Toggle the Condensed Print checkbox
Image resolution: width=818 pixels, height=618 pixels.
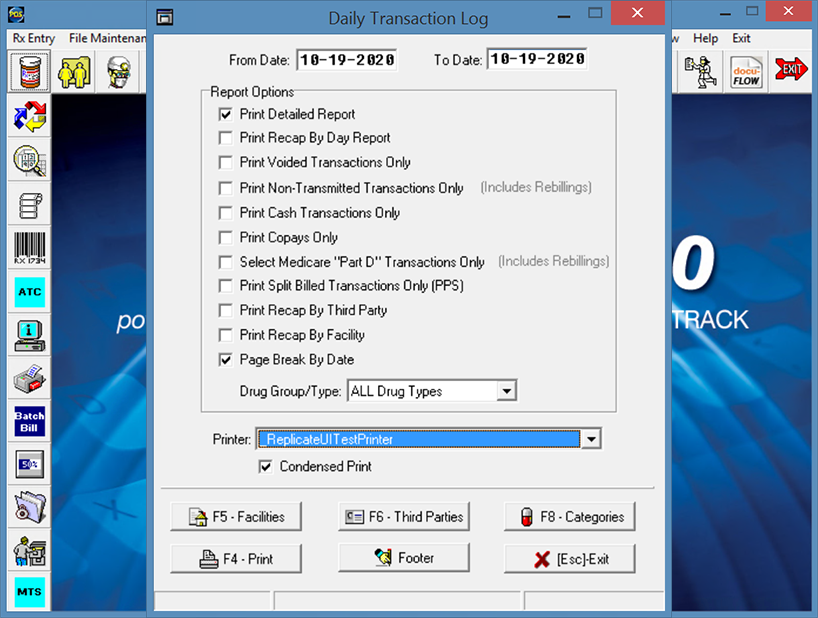pyautogui.click(x=266, y=466)
